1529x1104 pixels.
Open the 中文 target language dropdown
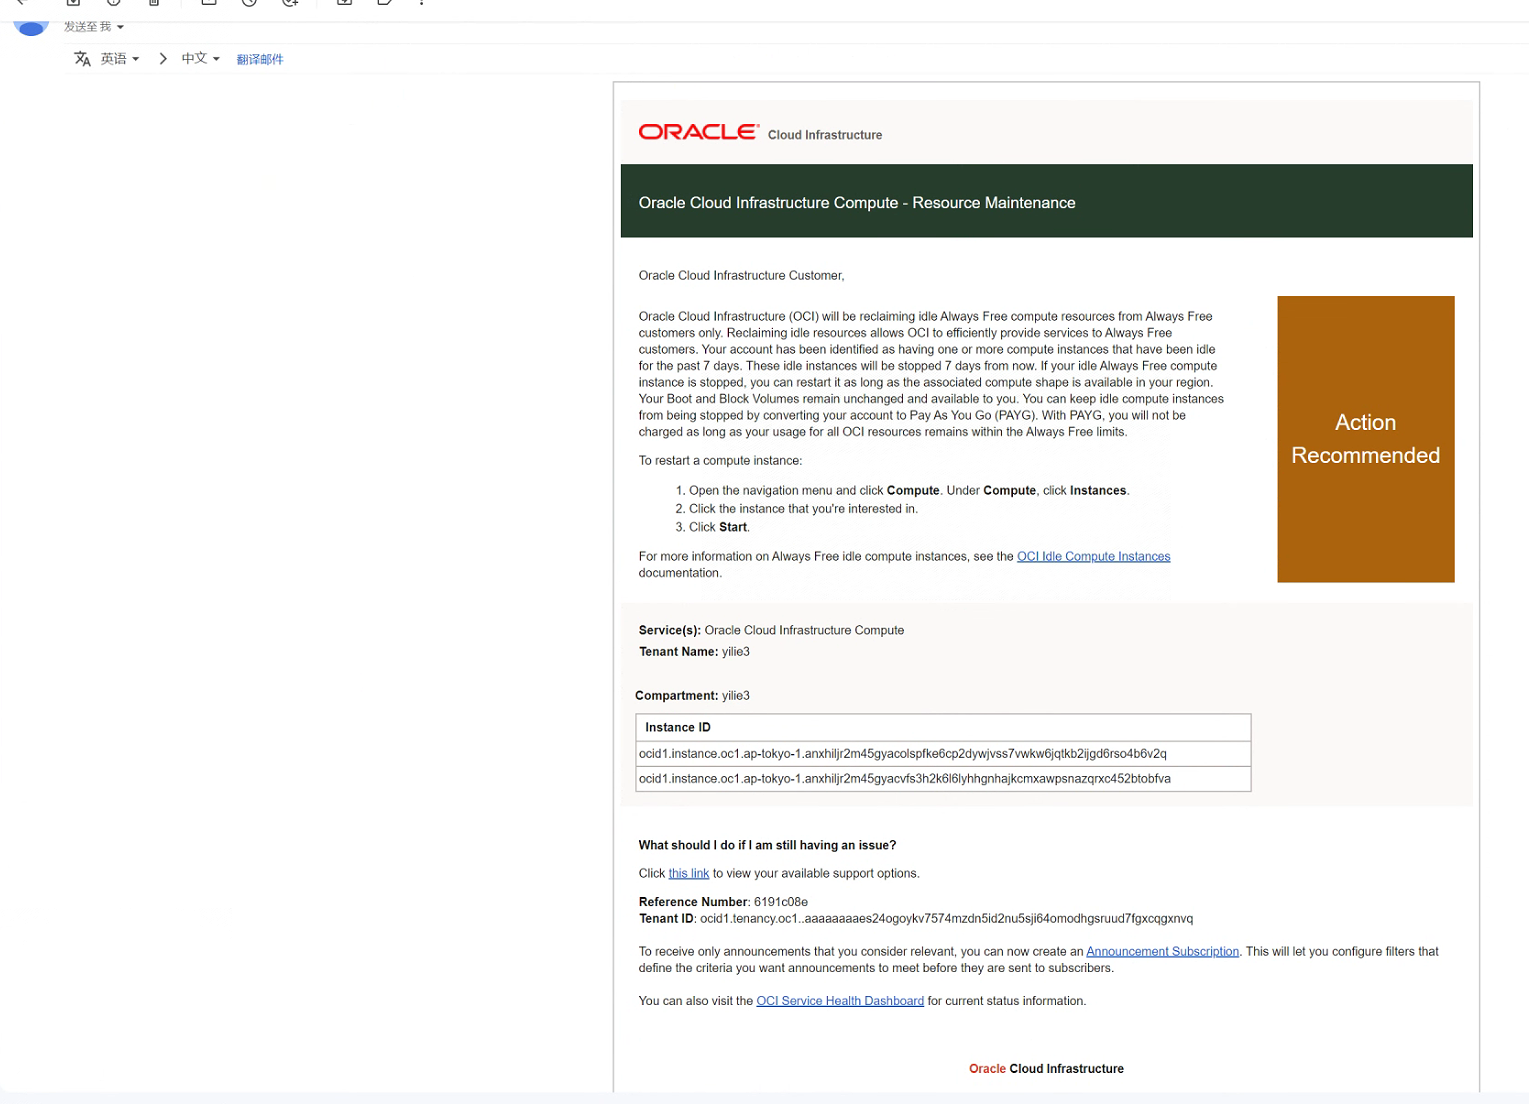[x=200, y=59]
